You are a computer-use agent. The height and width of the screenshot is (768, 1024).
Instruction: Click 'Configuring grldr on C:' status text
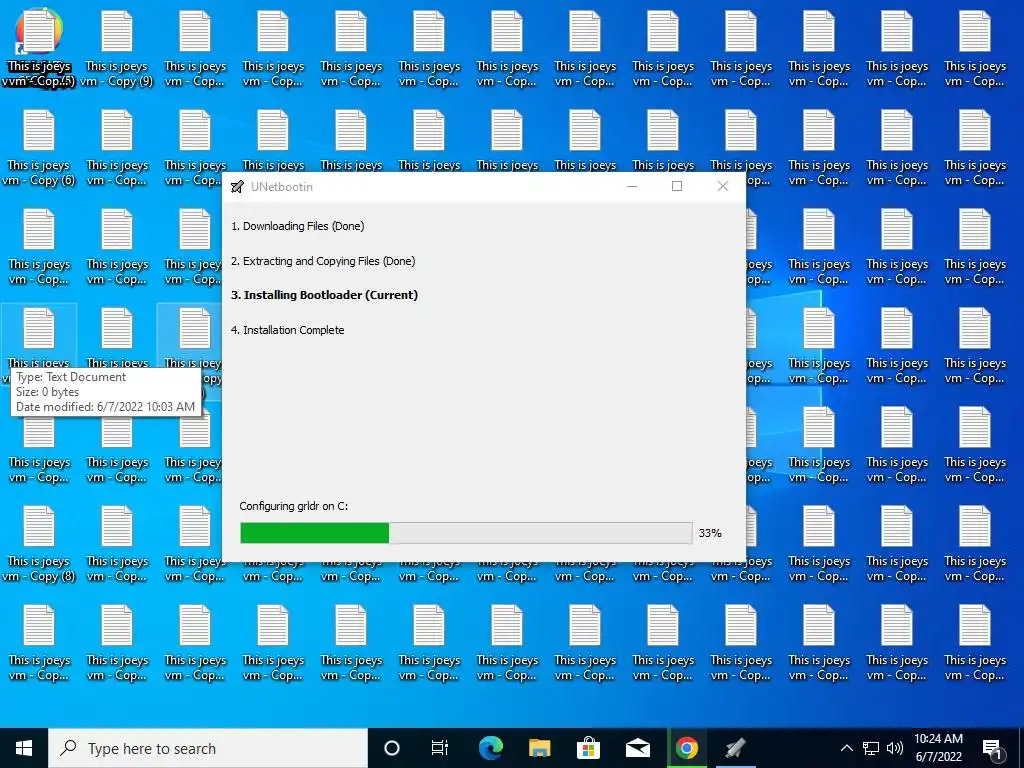[x=294, y=506]
